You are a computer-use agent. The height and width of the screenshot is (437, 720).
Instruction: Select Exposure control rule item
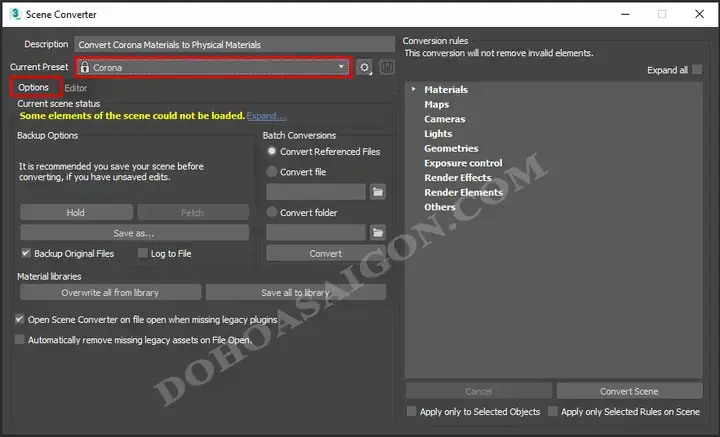coord(463,163)
